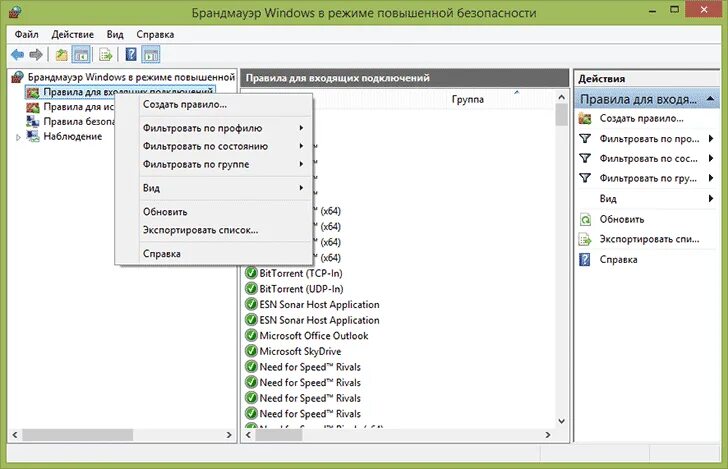The image size is (728, 469).
Task: Open the Фильтровать по группе submenu arrow
Action: pos(301,164)
